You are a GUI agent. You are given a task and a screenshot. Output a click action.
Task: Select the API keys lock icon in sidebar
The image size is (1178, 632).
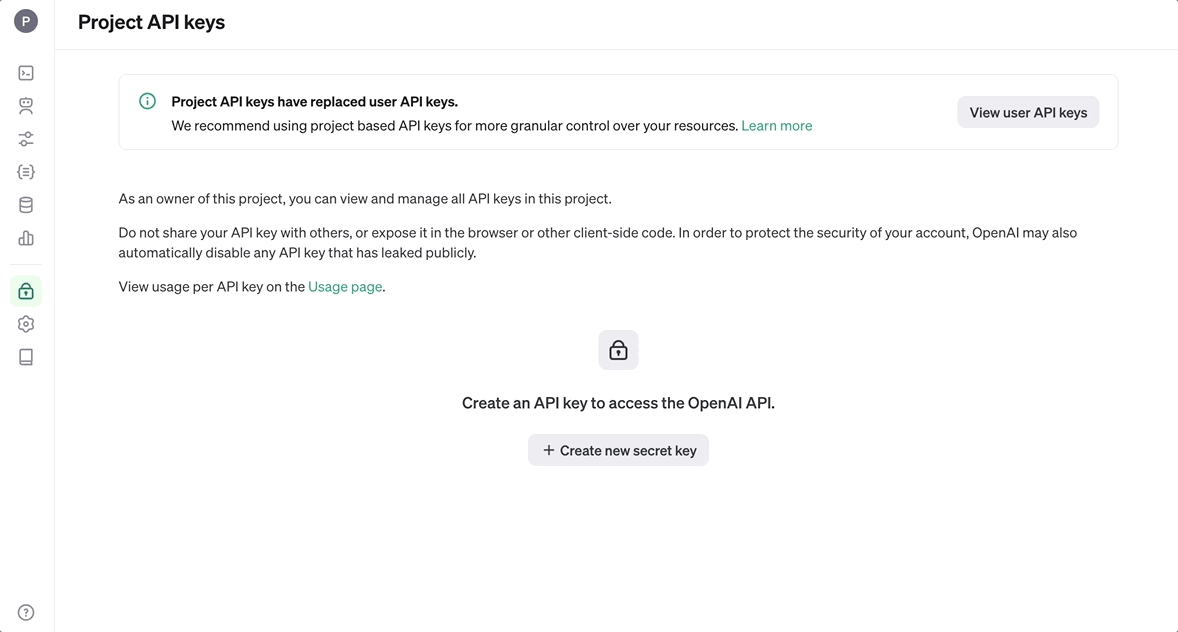coord(26,291)
